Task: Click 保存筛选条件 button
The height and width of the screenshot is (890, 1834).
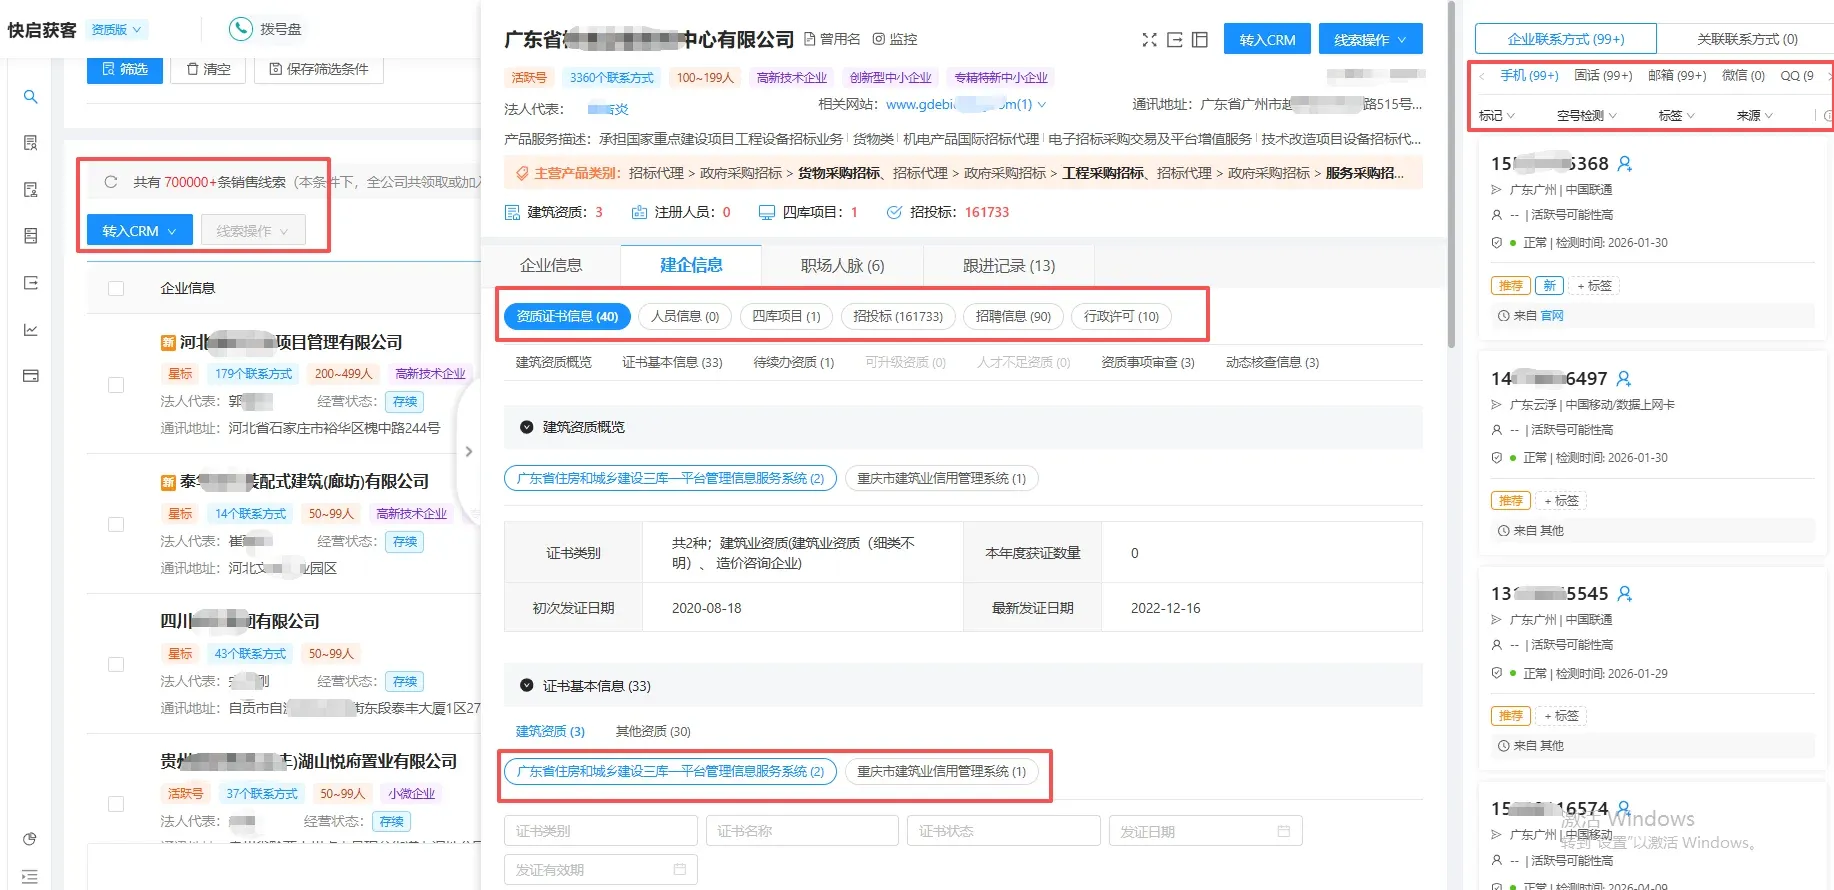Action: pyautogui.click(x=318, y=69)
